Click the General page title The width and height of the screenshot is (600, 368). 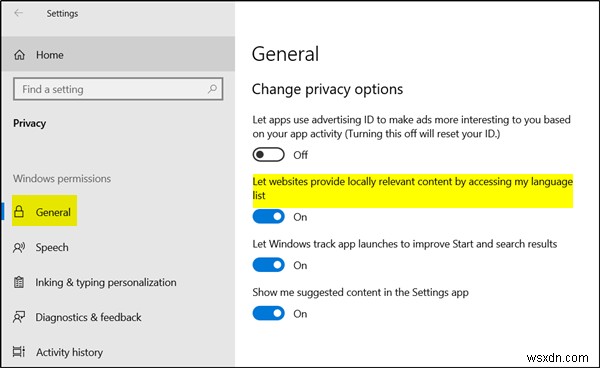(x=285, y=54)
